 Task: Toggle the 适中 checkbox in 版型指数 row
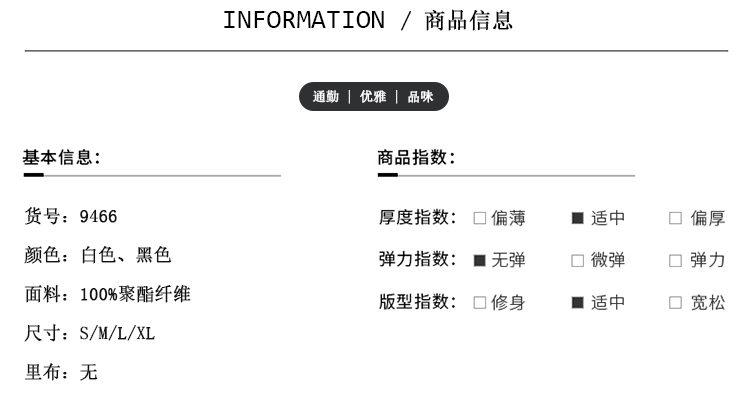coord(577,302)
